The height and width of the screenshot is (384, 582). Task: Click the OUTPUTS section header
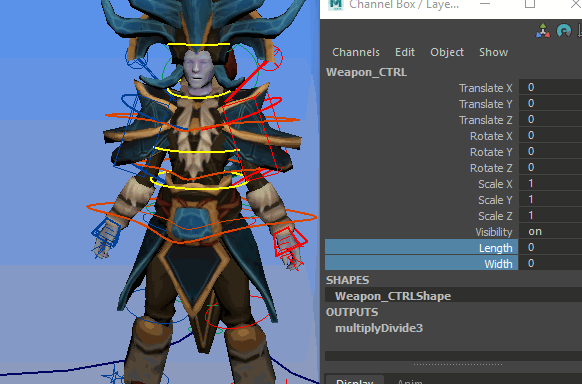[352, 312]
